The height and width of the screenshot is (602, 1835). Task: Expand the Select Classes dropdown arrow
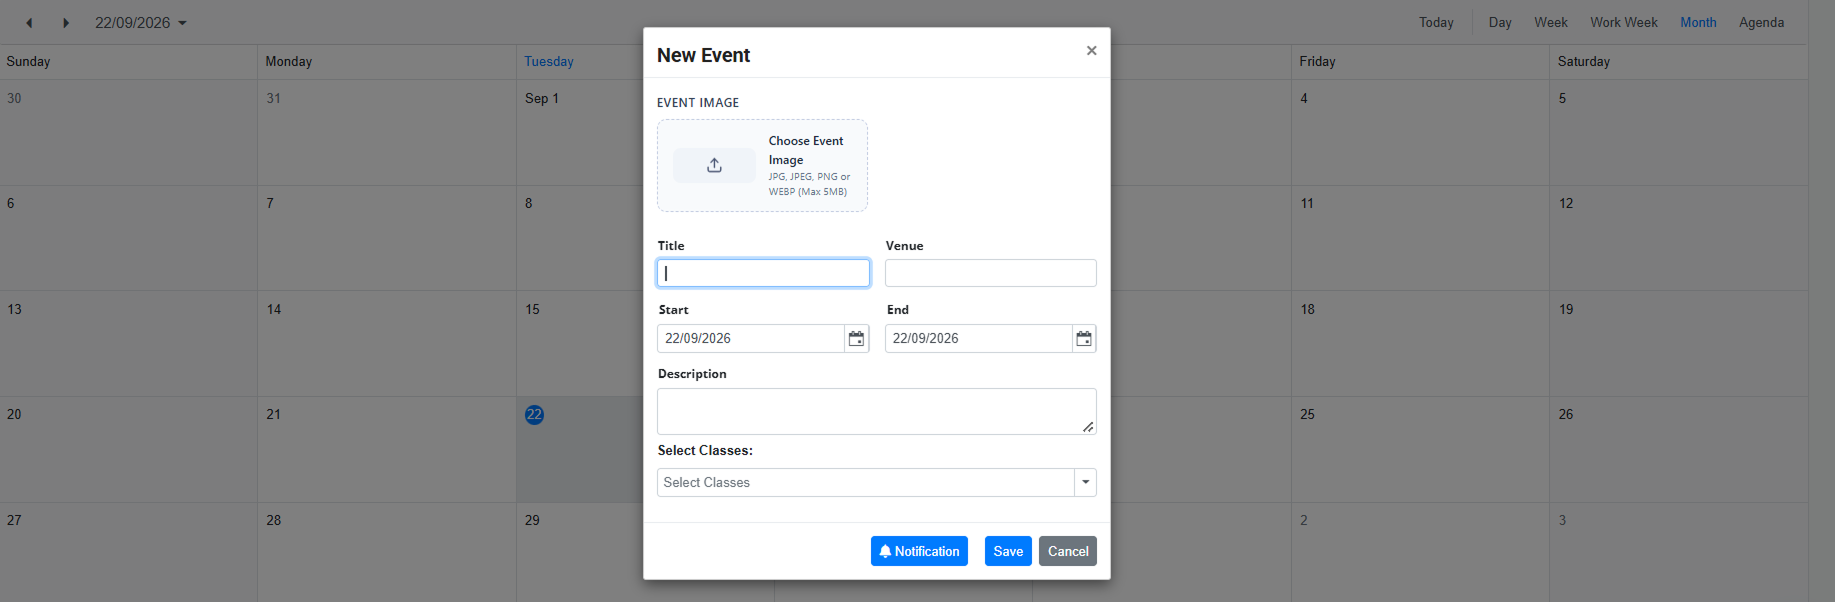(1085, 483)
